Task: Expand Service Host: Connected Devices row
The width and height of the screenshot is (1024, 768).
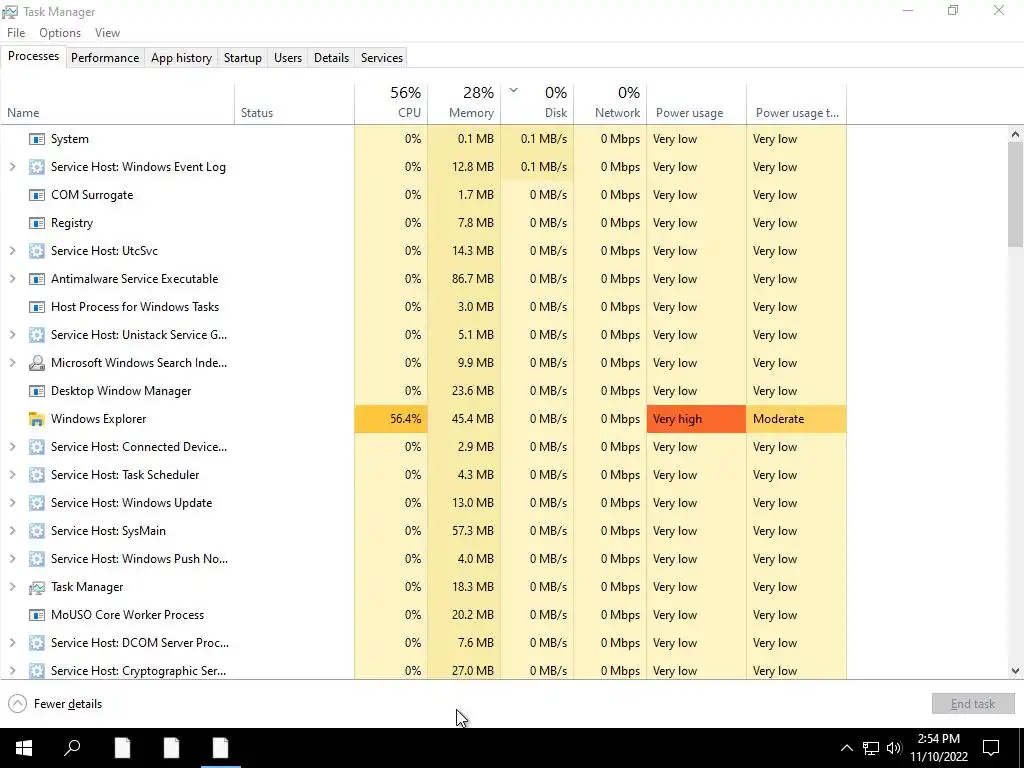Action: (12, 447)
